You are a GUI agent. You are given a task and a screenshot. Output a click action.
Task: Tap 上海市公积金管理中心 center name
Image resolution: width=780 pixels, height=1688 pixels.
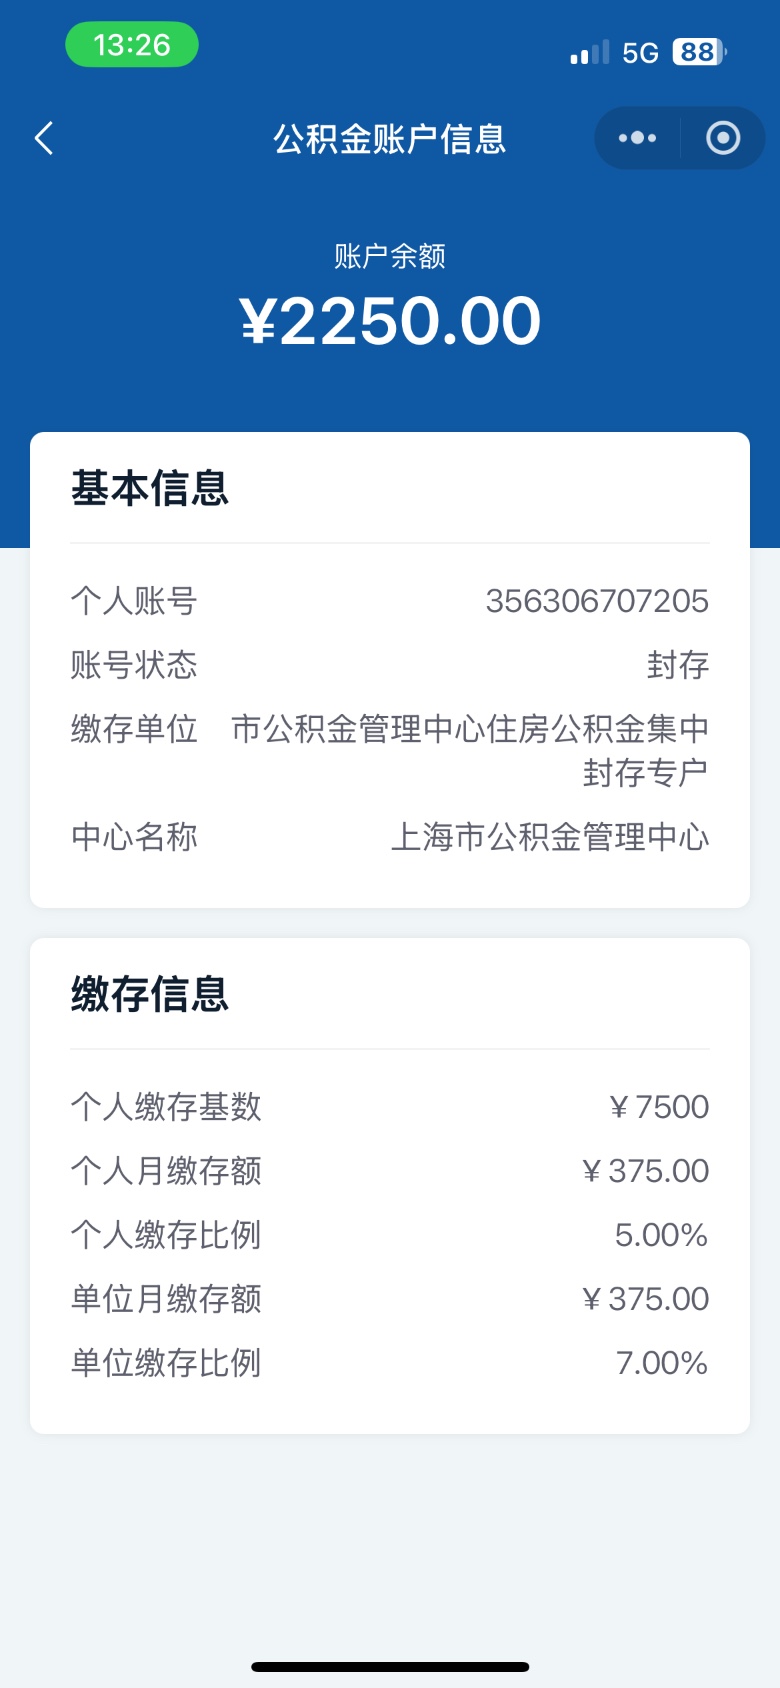(x=550, y=837)
